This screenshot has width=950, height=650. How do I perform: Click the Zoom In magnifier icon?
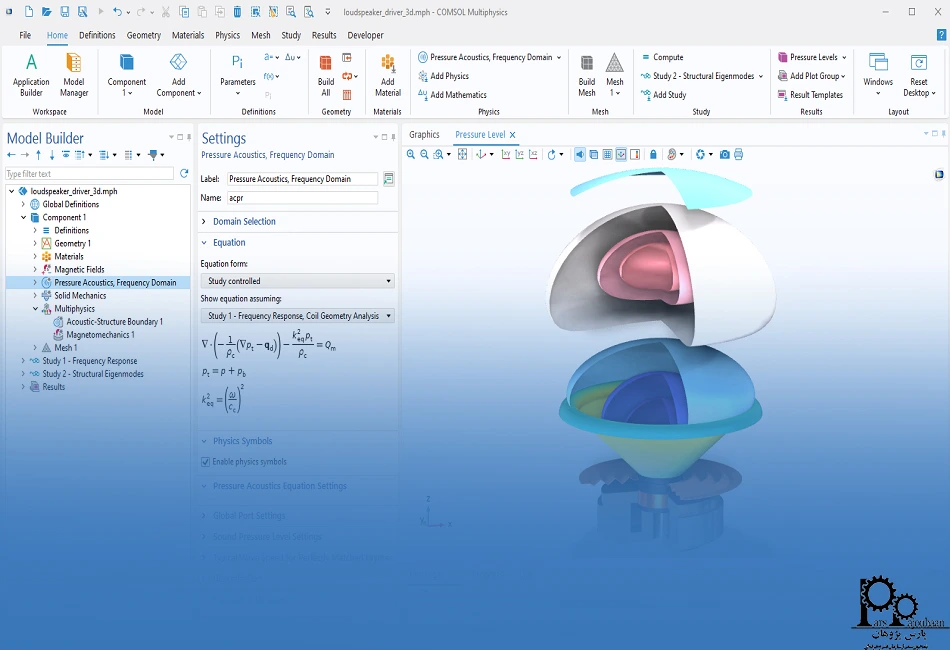point(410,154)
